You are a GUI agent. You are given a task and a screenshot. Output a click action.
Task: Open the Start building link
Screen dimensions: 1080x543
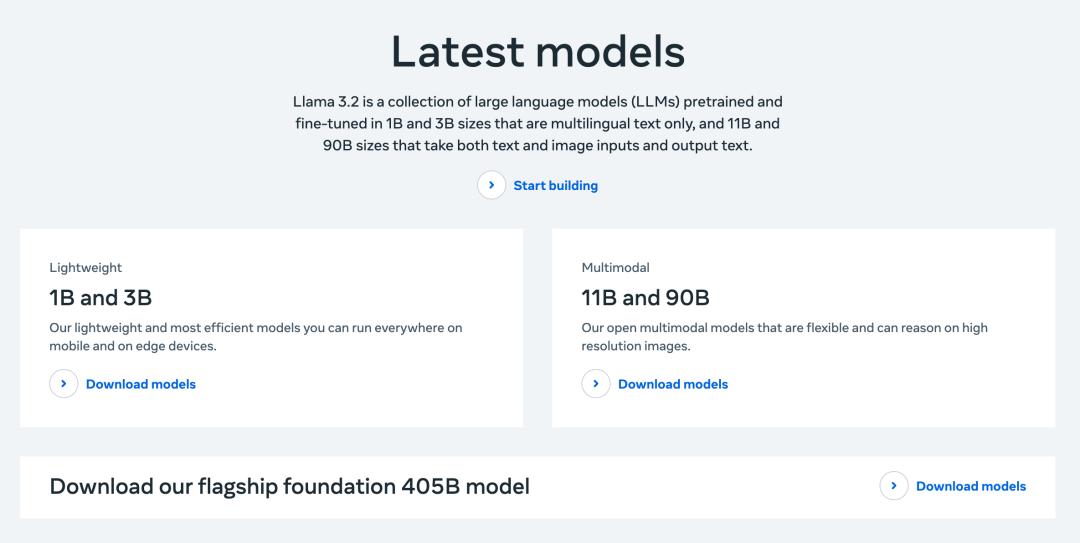(555, 185)
